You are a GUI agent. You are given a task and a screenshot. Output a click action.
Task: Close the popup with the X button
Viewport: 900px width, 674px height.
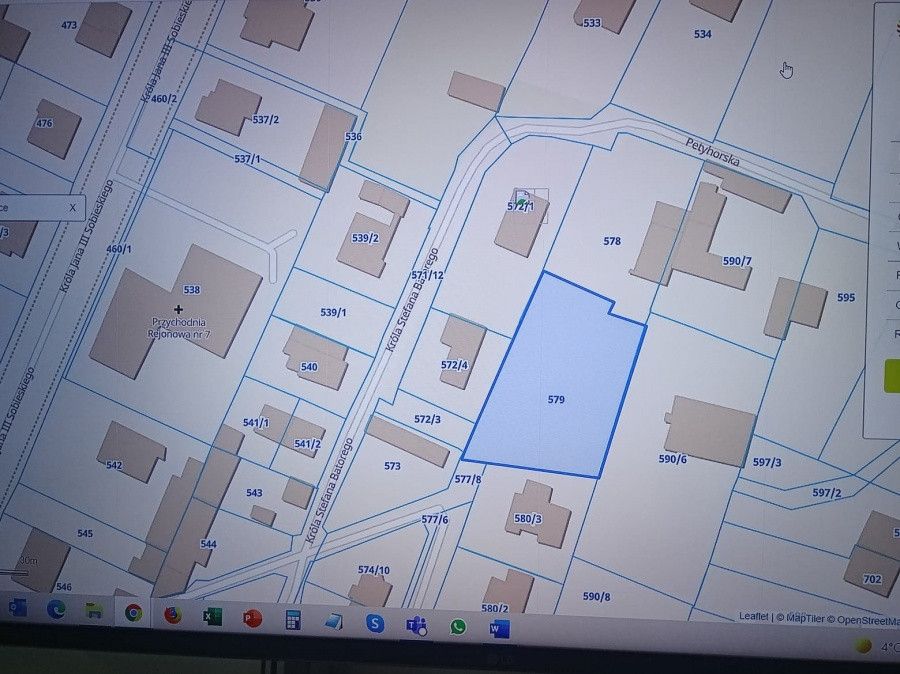pyautogui.click(x=72, y=208)
